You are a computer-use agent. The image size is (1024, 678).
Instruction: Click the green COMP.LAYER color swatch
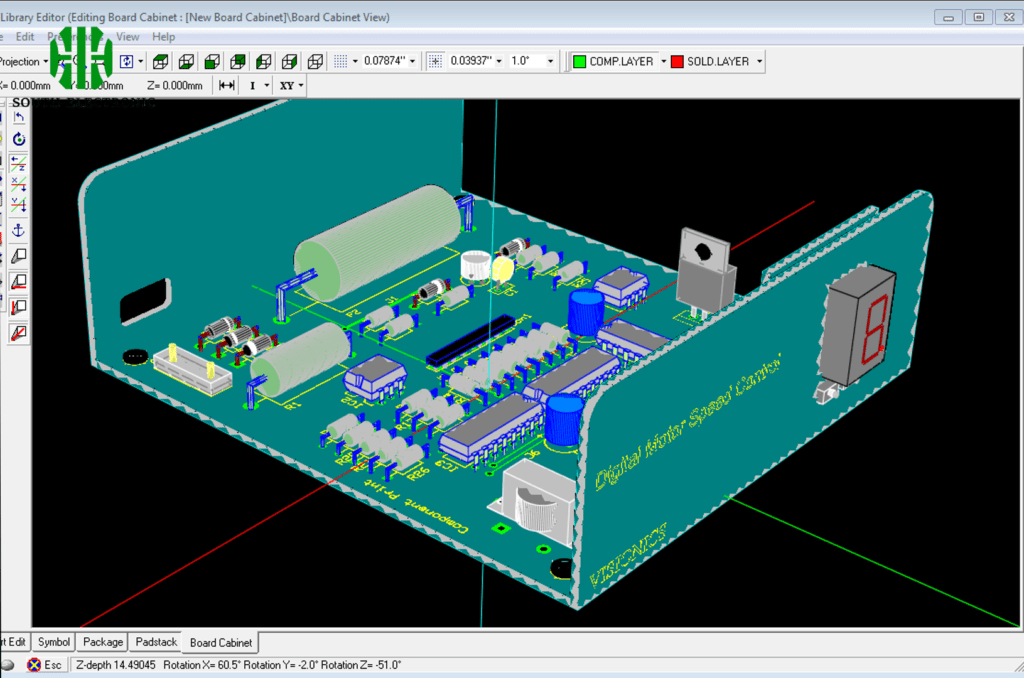[578, 61]
